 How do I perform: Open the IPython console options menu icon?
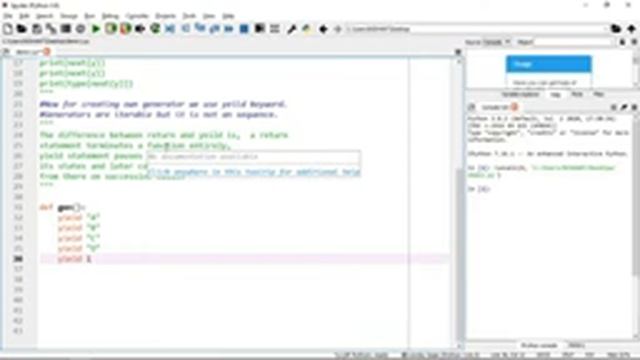634,107
